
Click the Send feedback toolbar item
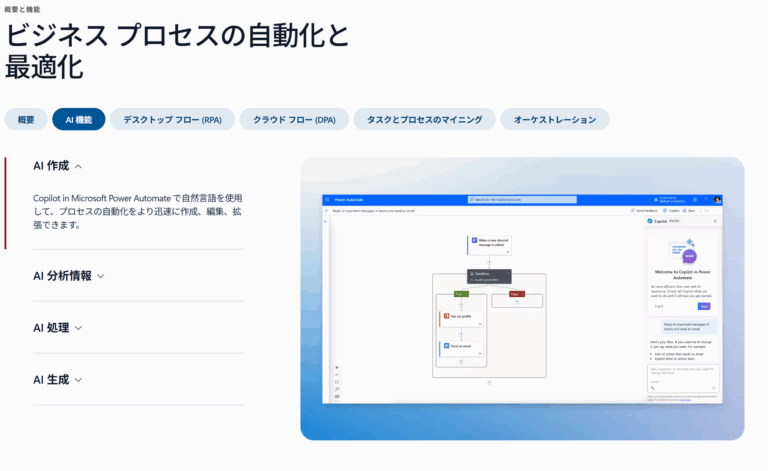(644, 211)
